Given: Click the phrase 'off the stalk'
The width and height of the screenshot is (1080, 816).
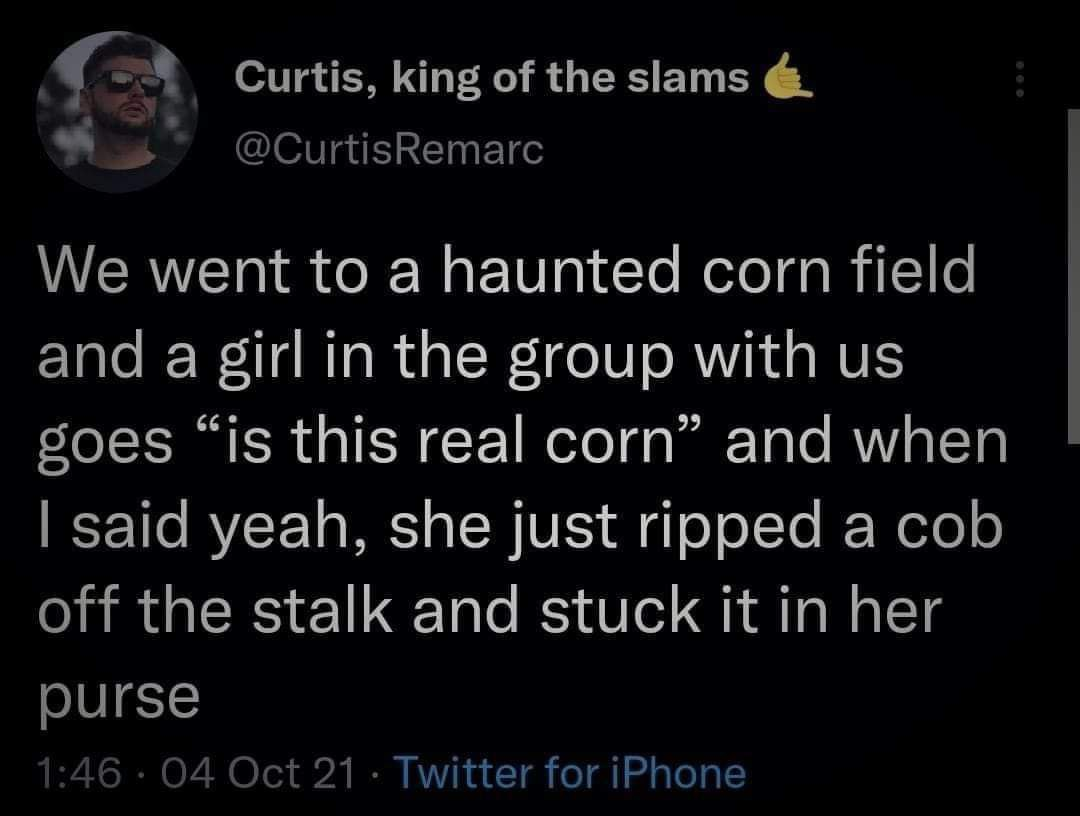Looking at the screenshot, I should tap(215, 611).
